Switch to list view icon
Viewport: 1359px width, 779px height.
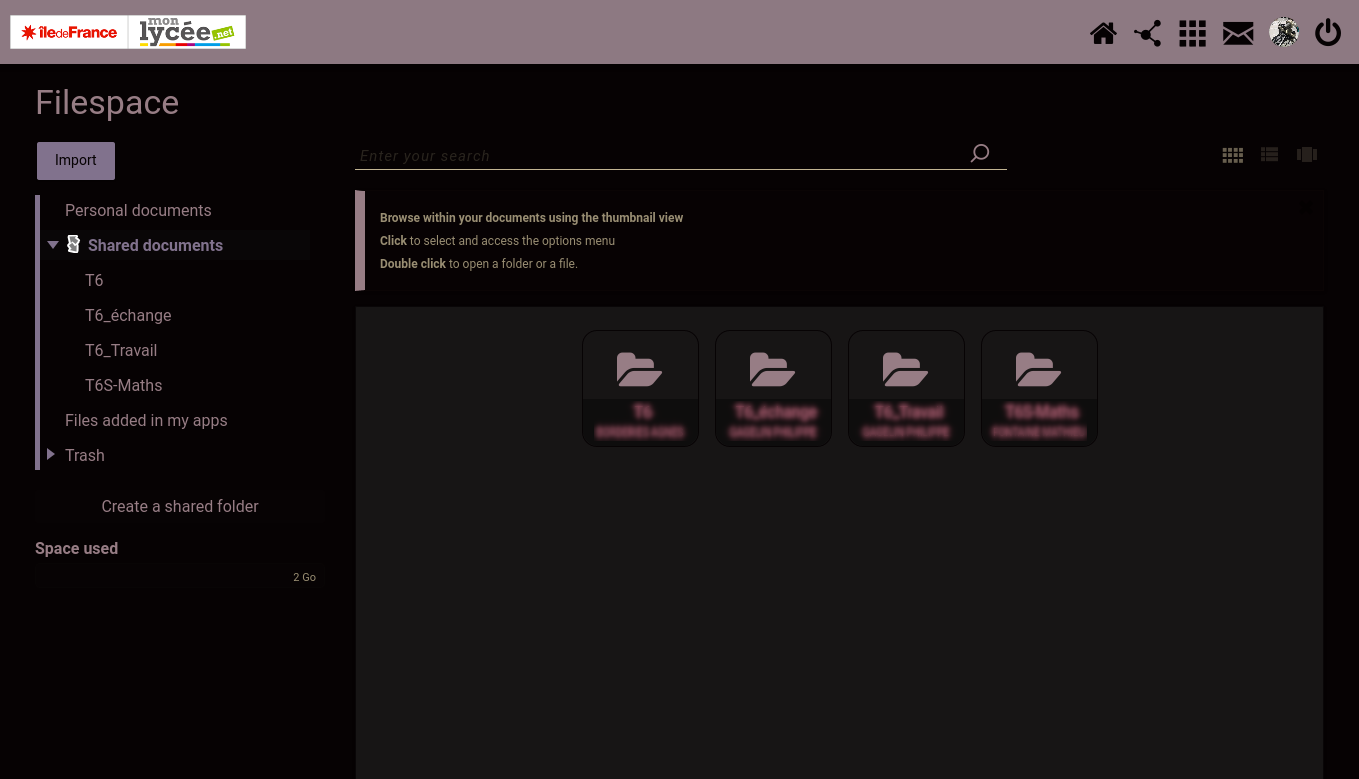pos(1270,155)
